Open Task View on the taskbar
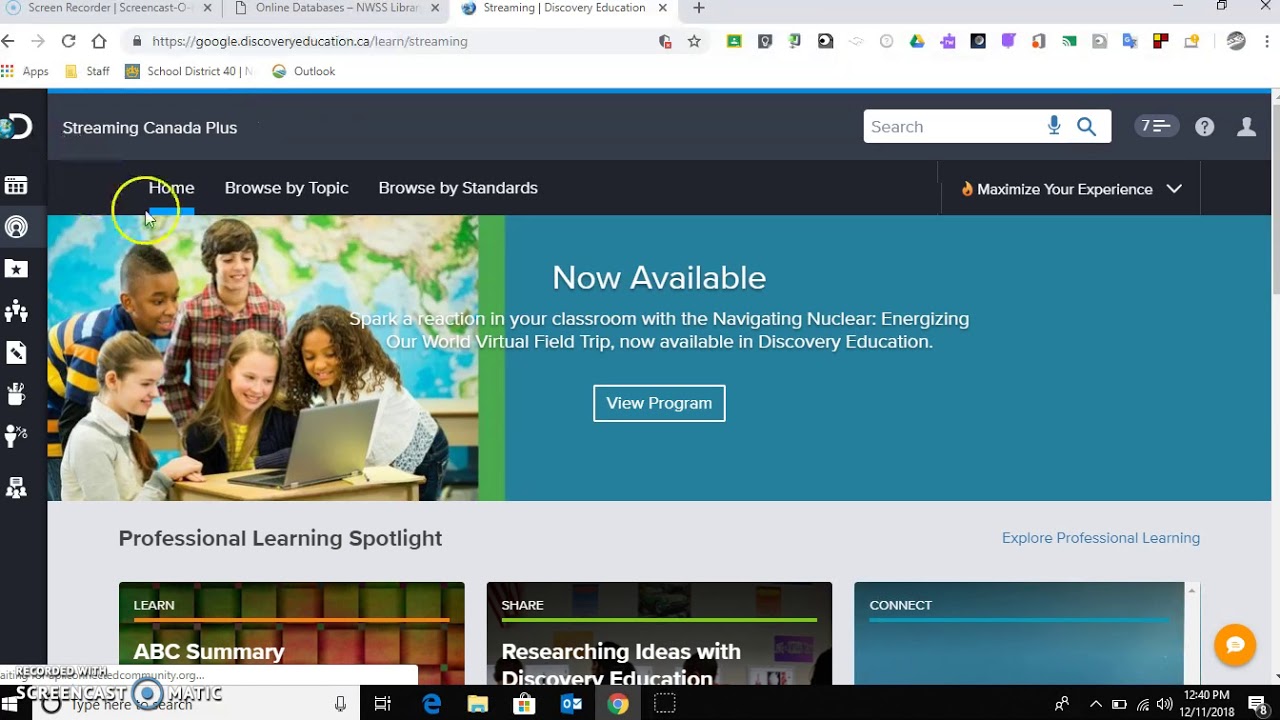The width and height of the screenshot is (1280, 720). pyautogui.click(x=382, y=704)
